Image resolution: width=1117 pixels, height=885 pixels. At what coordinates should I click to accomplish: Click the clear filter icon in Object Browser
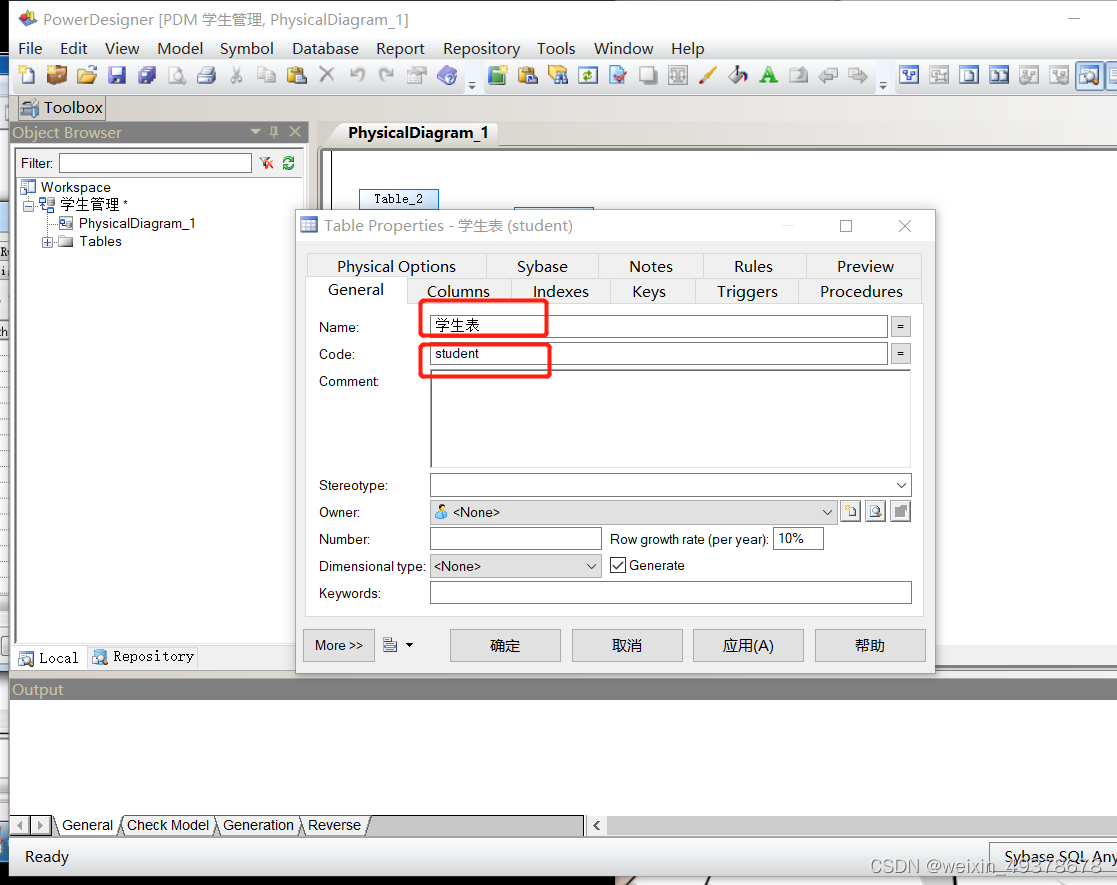(x=266, y=163)
